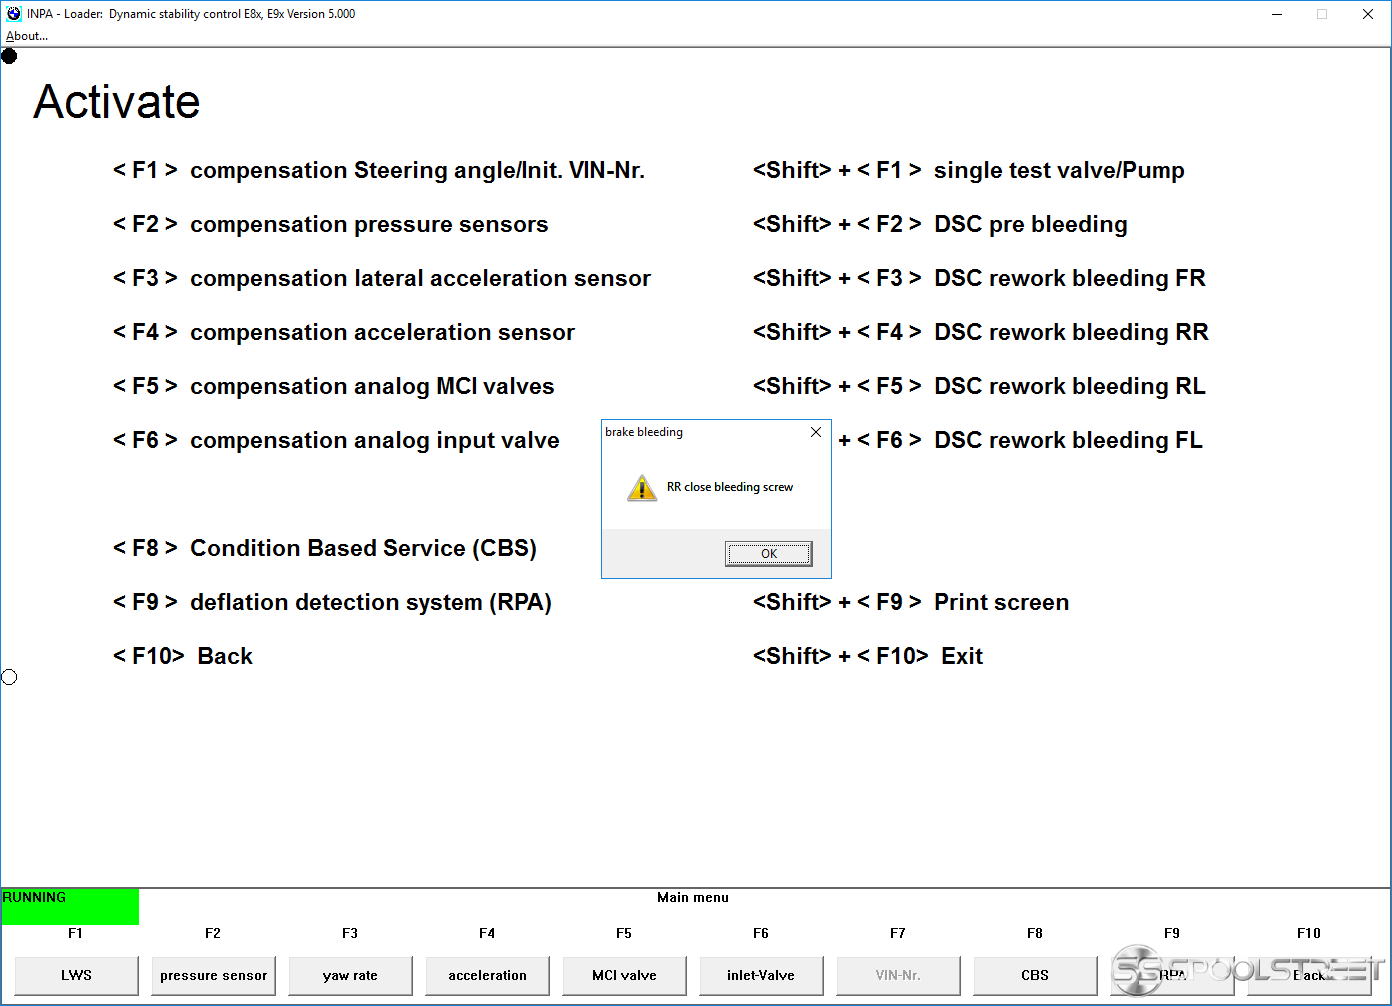
Task: Close the INPA main window
Action: (x=1368, y=14)
